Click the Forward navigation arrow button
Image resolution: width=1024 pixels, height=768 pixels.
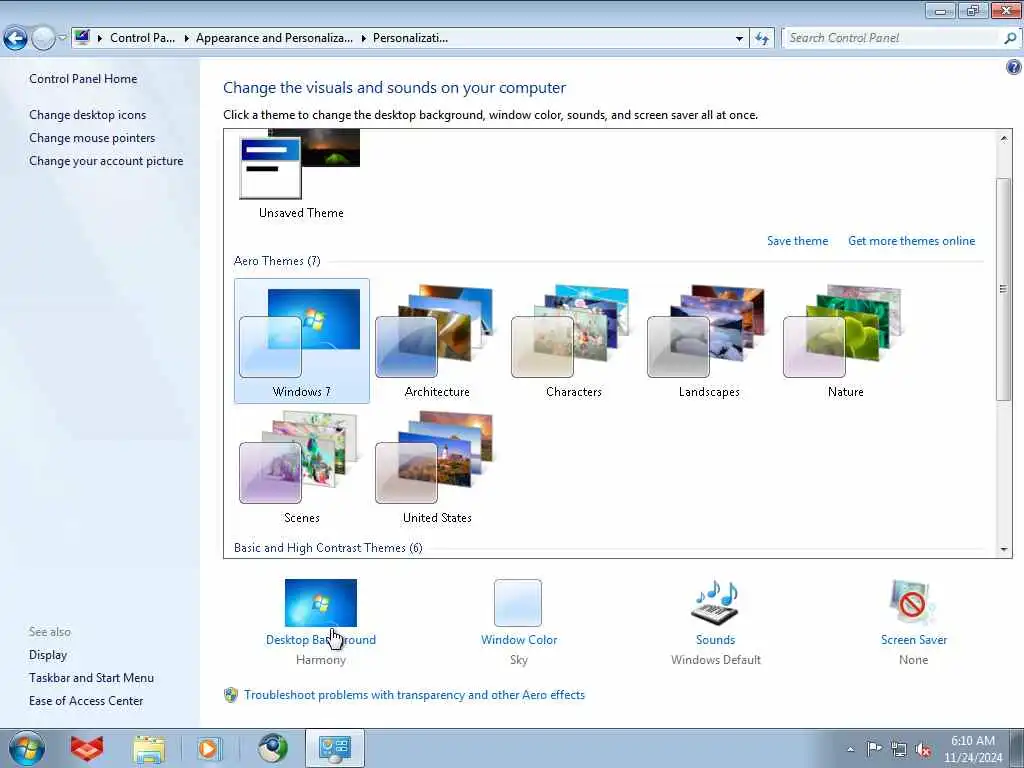tap(43, 39)
